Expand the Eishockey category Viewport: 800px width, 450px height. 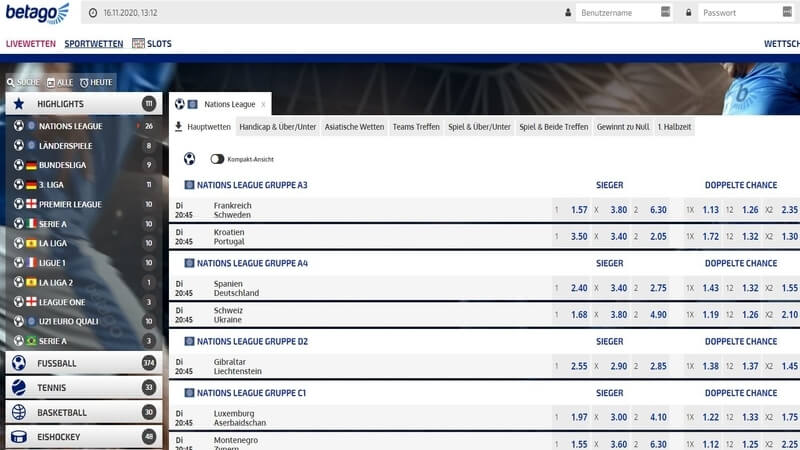(84, 437)
